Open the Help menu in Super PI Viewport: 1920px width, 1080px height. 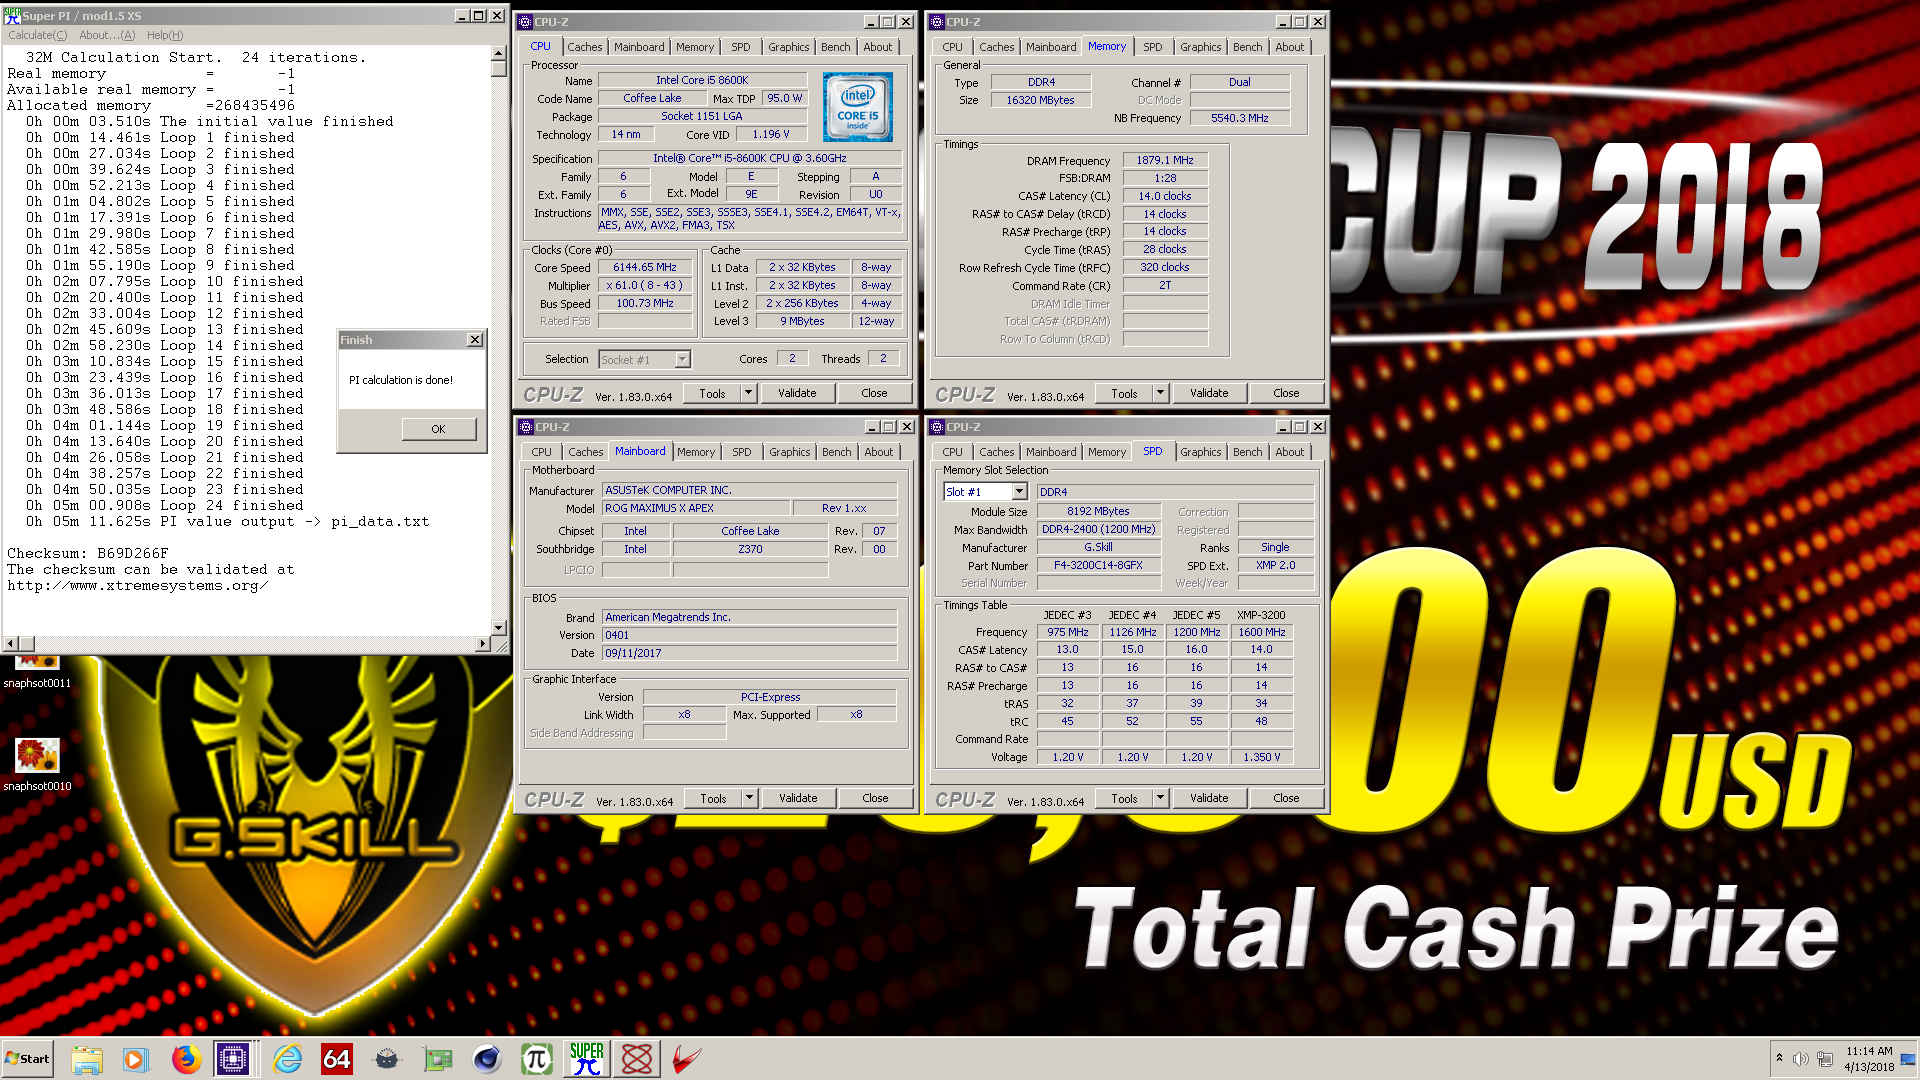click(x=165, y=35)
